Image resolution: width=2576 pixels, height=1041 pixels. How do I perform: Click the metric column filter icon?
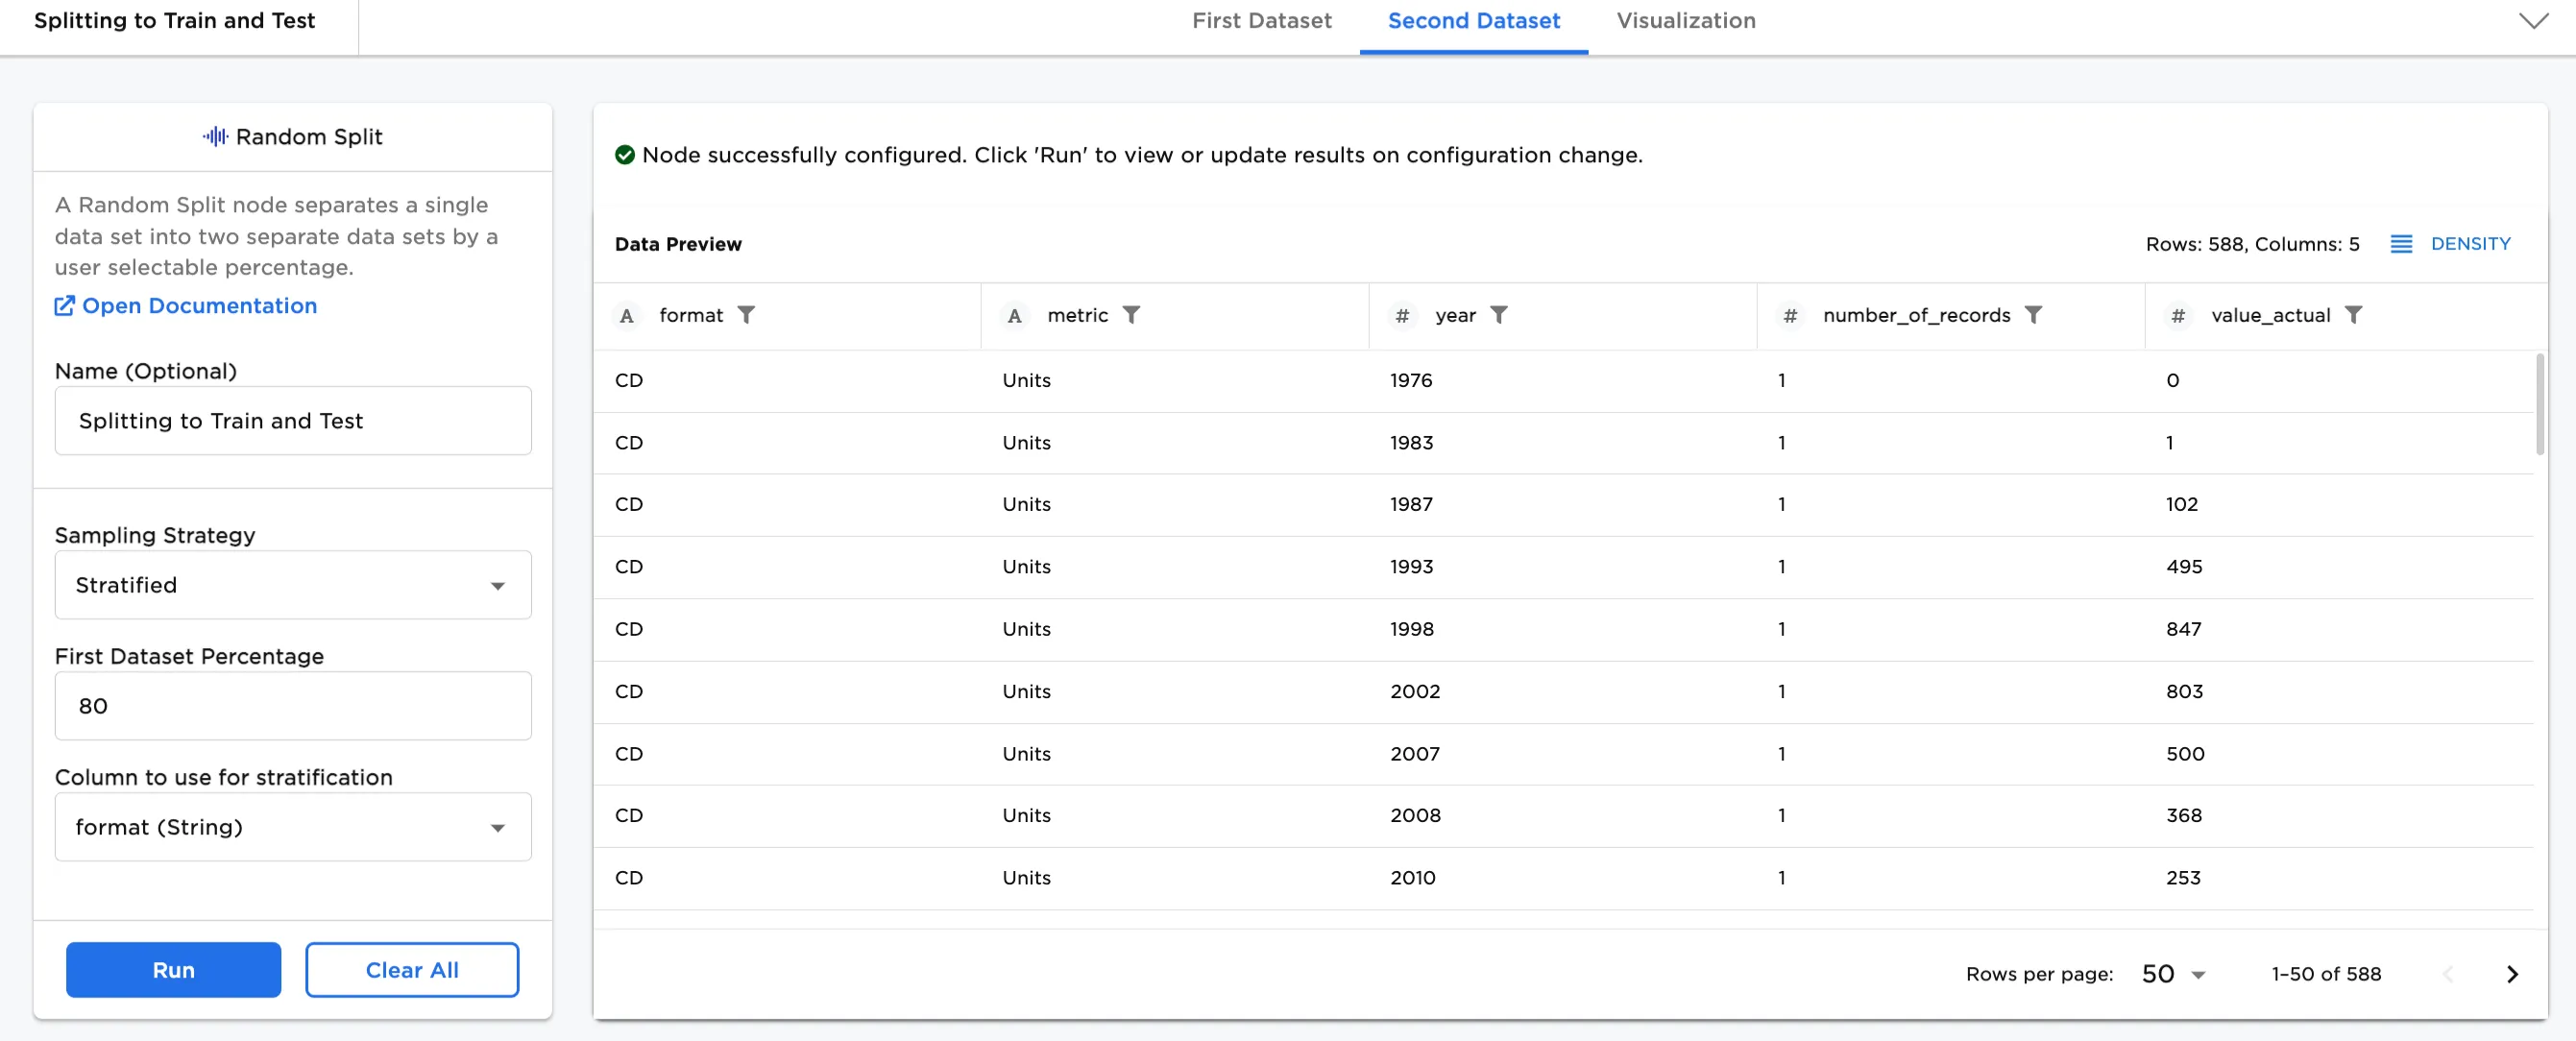[x=1131, y=315]
